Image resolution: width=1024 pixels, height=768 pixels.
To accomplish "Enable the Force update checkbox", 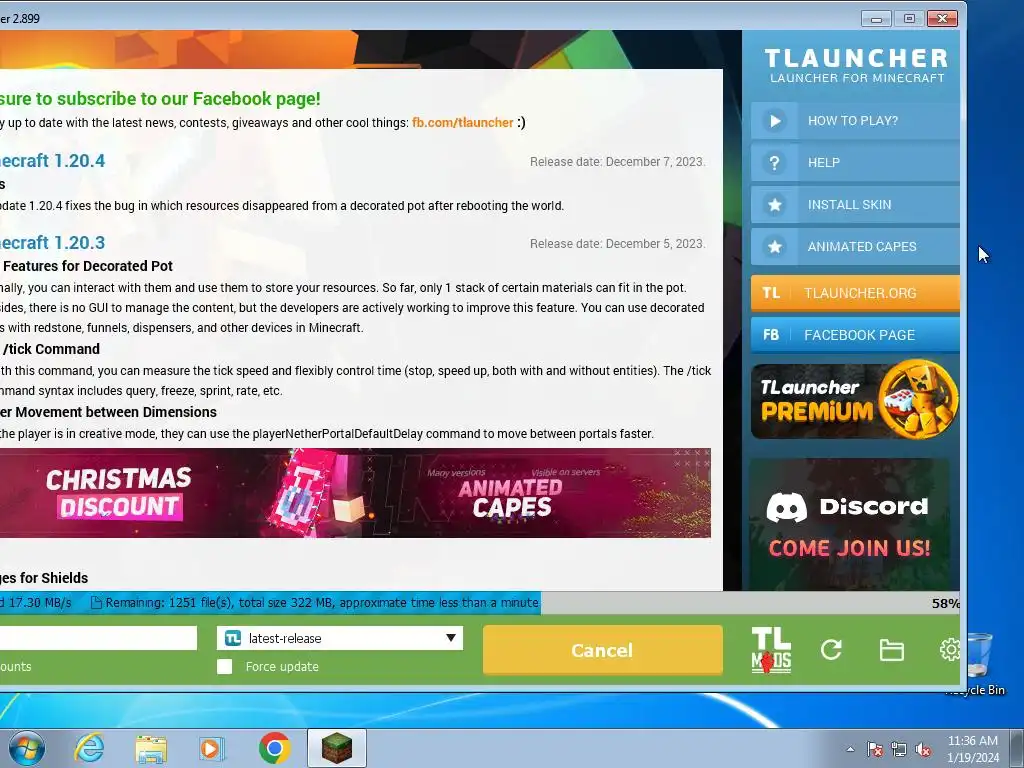I will [225, 667].
